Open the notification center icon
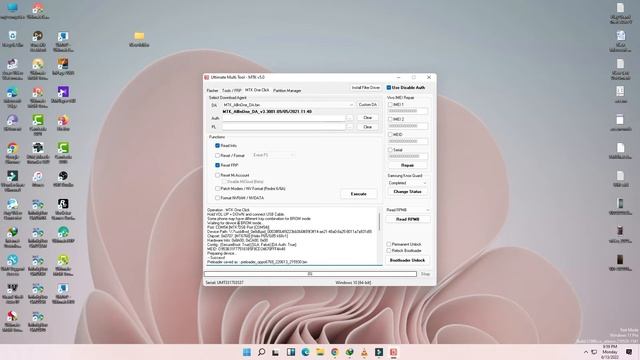 point(629,352)
